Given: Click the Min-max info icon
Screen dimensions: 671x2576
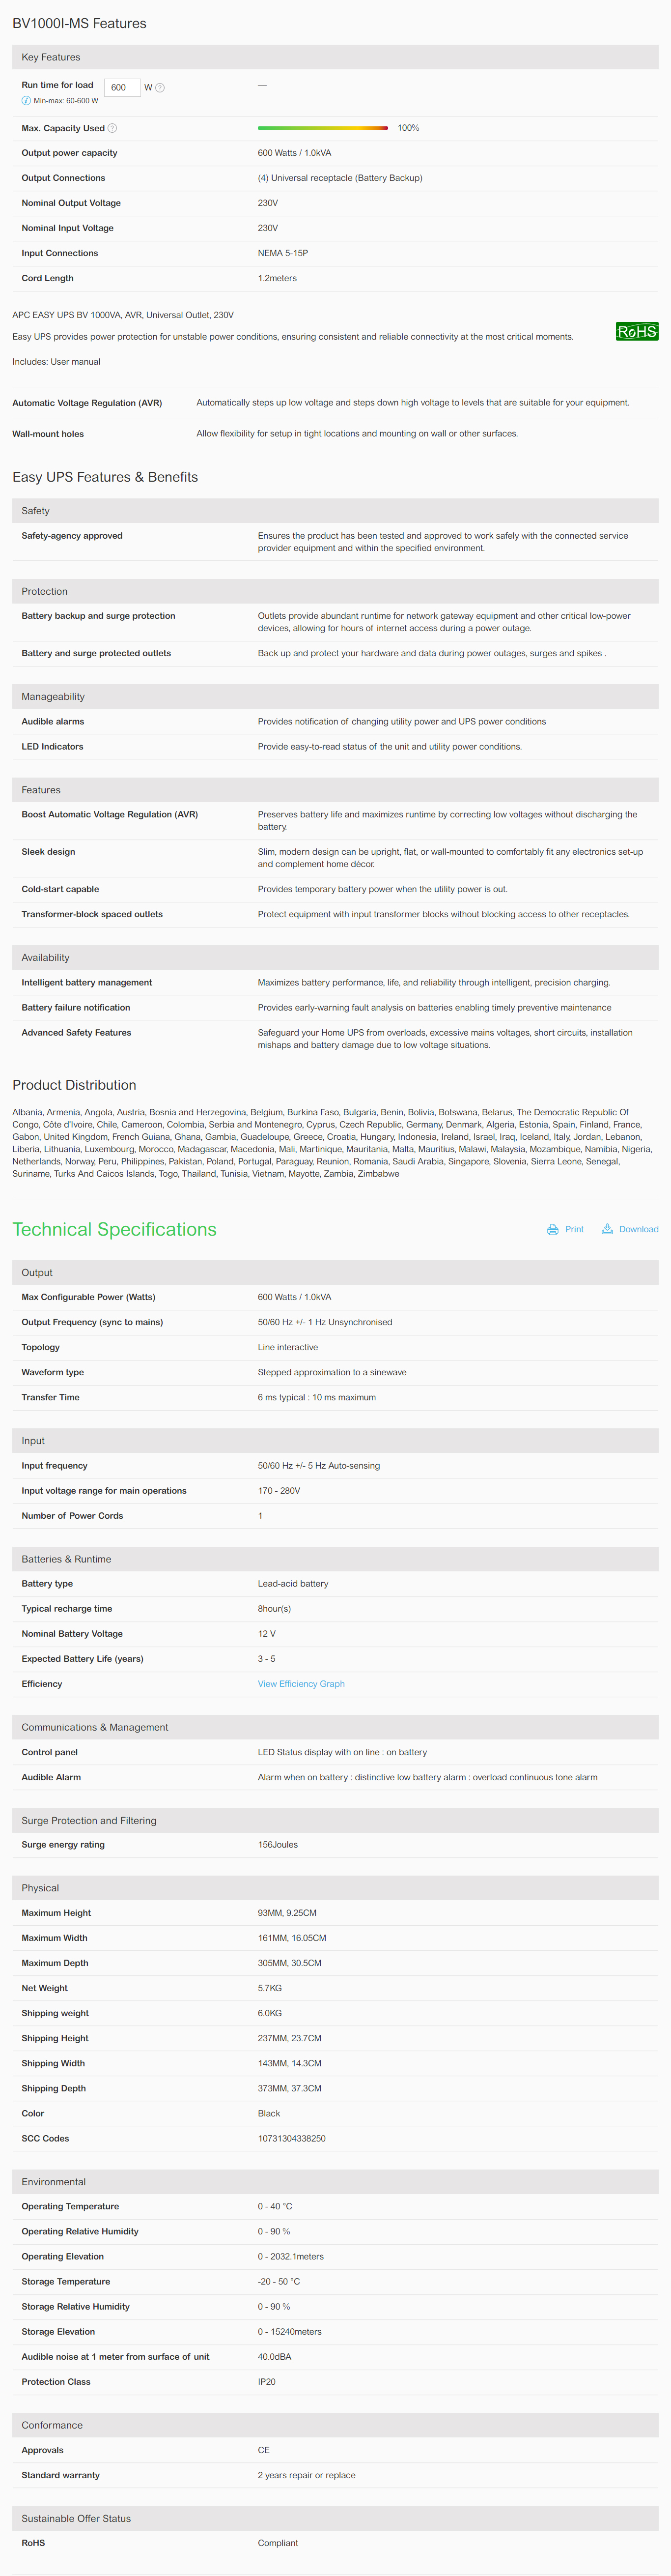Looking at the screenshot, I should coord(26,101).
